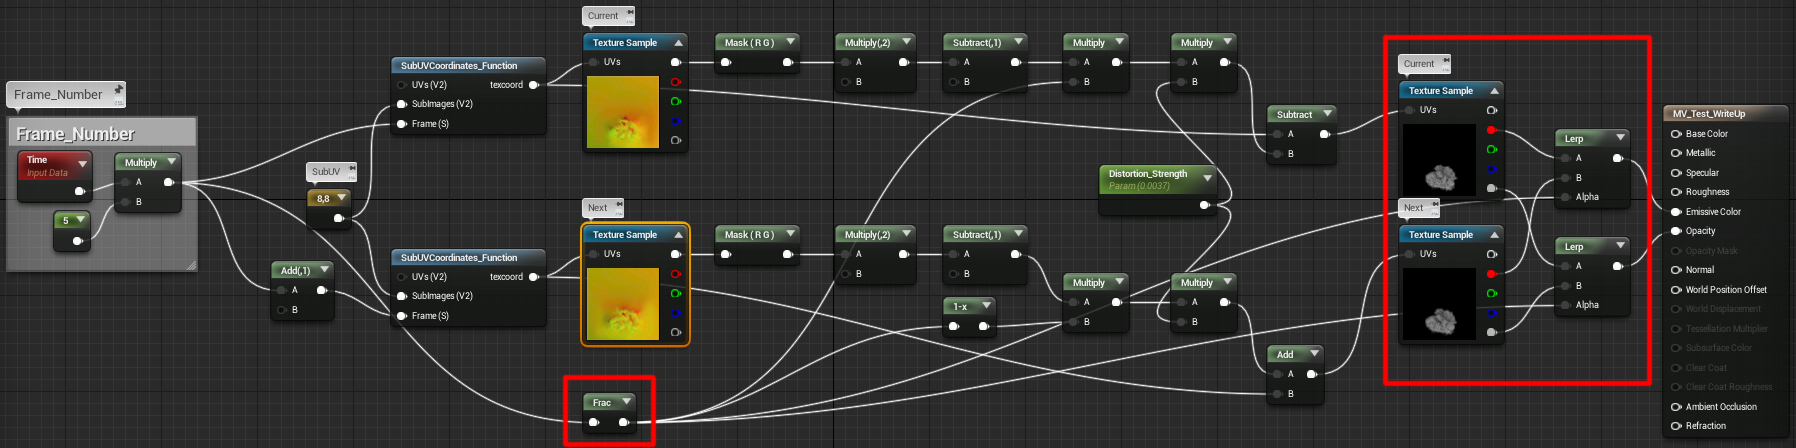The image size is (1796, 448).
Task: Click the Refraction input pin
Action: [x=1676, y=426]
